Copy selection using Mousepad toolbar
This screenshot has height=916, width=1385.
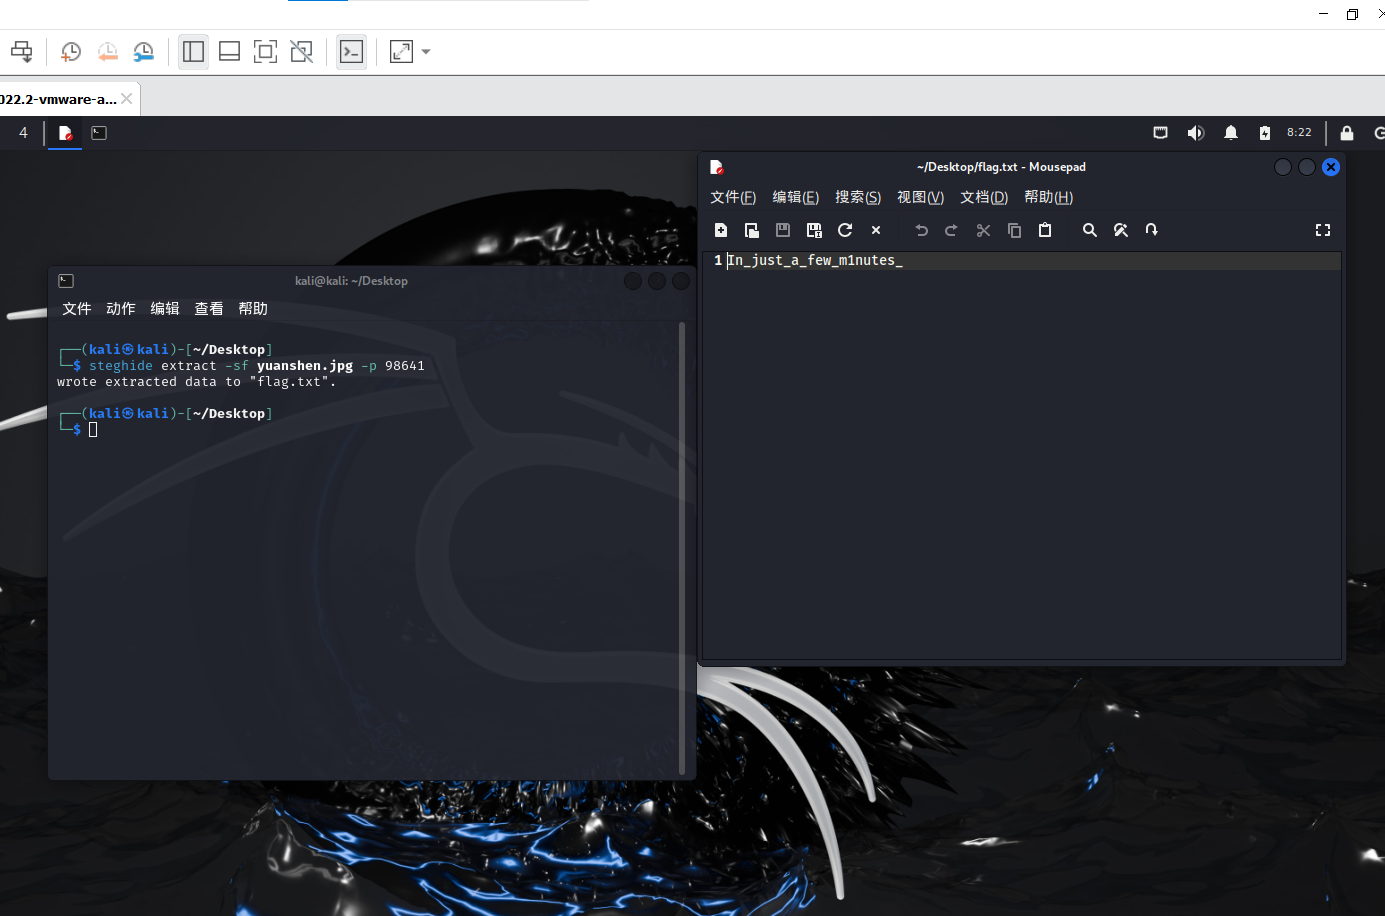pyautogui.click(x=1014, y=230)
